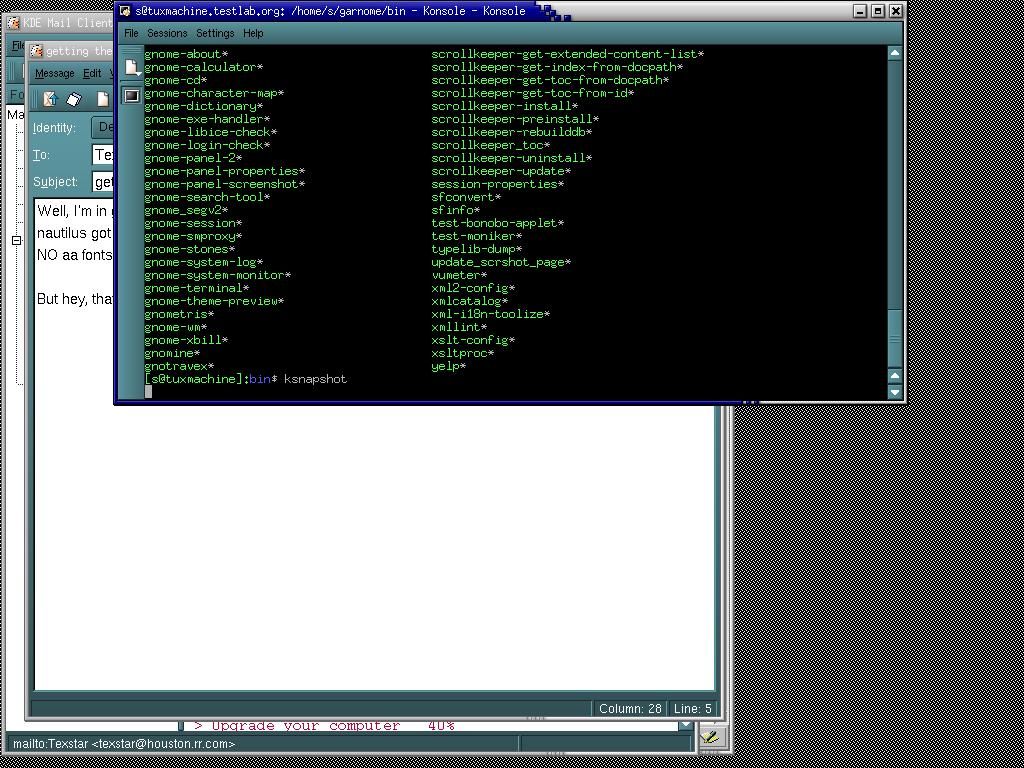The width and height of the screenshot is (1024, 768).
Task: Click the 'Line: 5' status bar entry
Action: pyautogui.click(x=692, y=709)
